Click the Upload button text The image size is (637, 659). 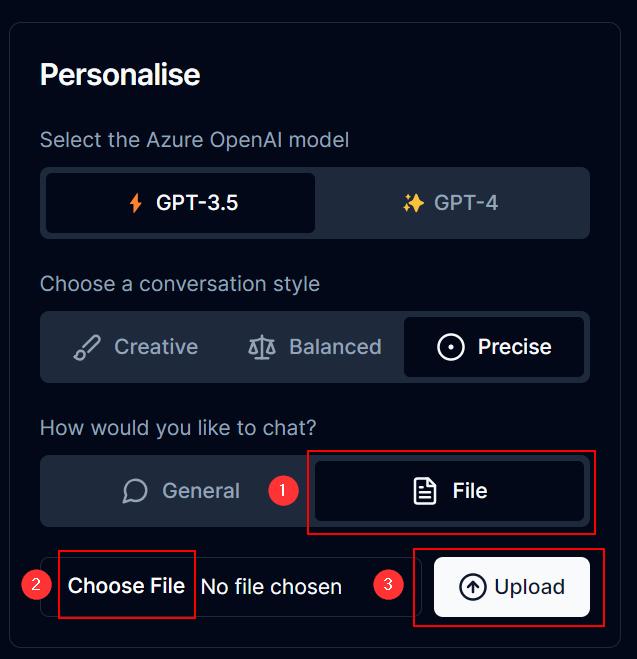(x=530, y=587)
